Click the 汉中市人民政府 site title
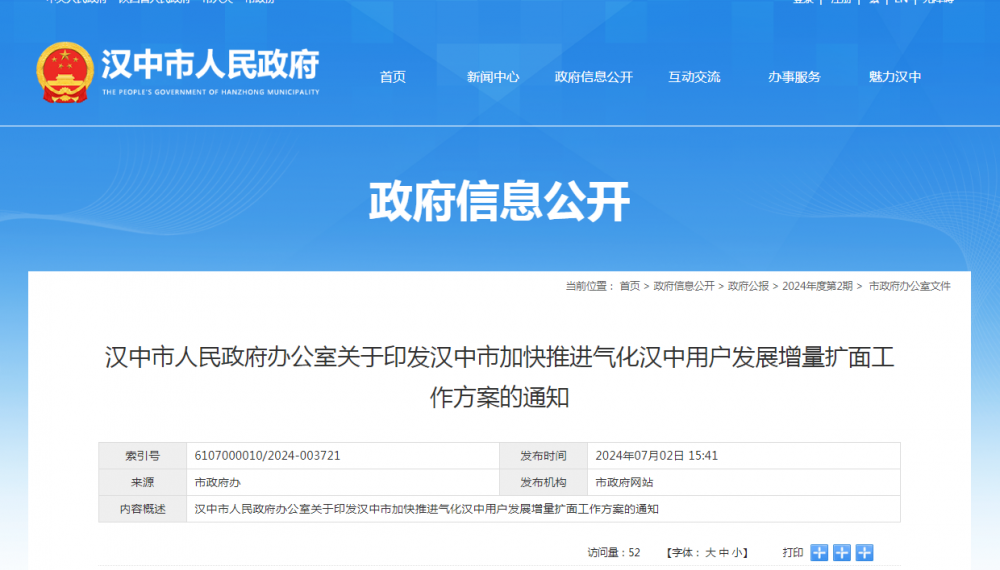Screen dimensions: 1000x570 210,64
